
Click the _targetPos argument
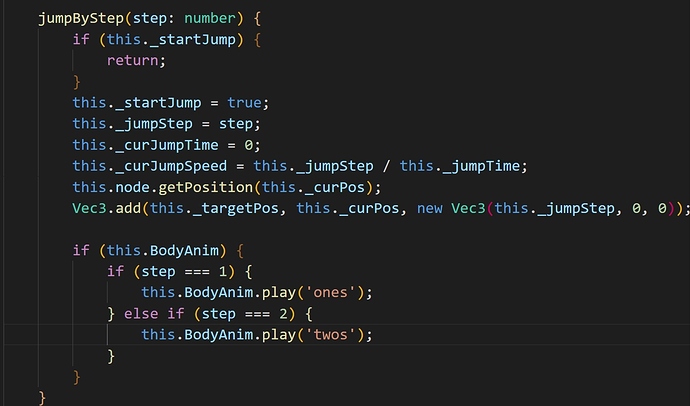click(235, 208)
